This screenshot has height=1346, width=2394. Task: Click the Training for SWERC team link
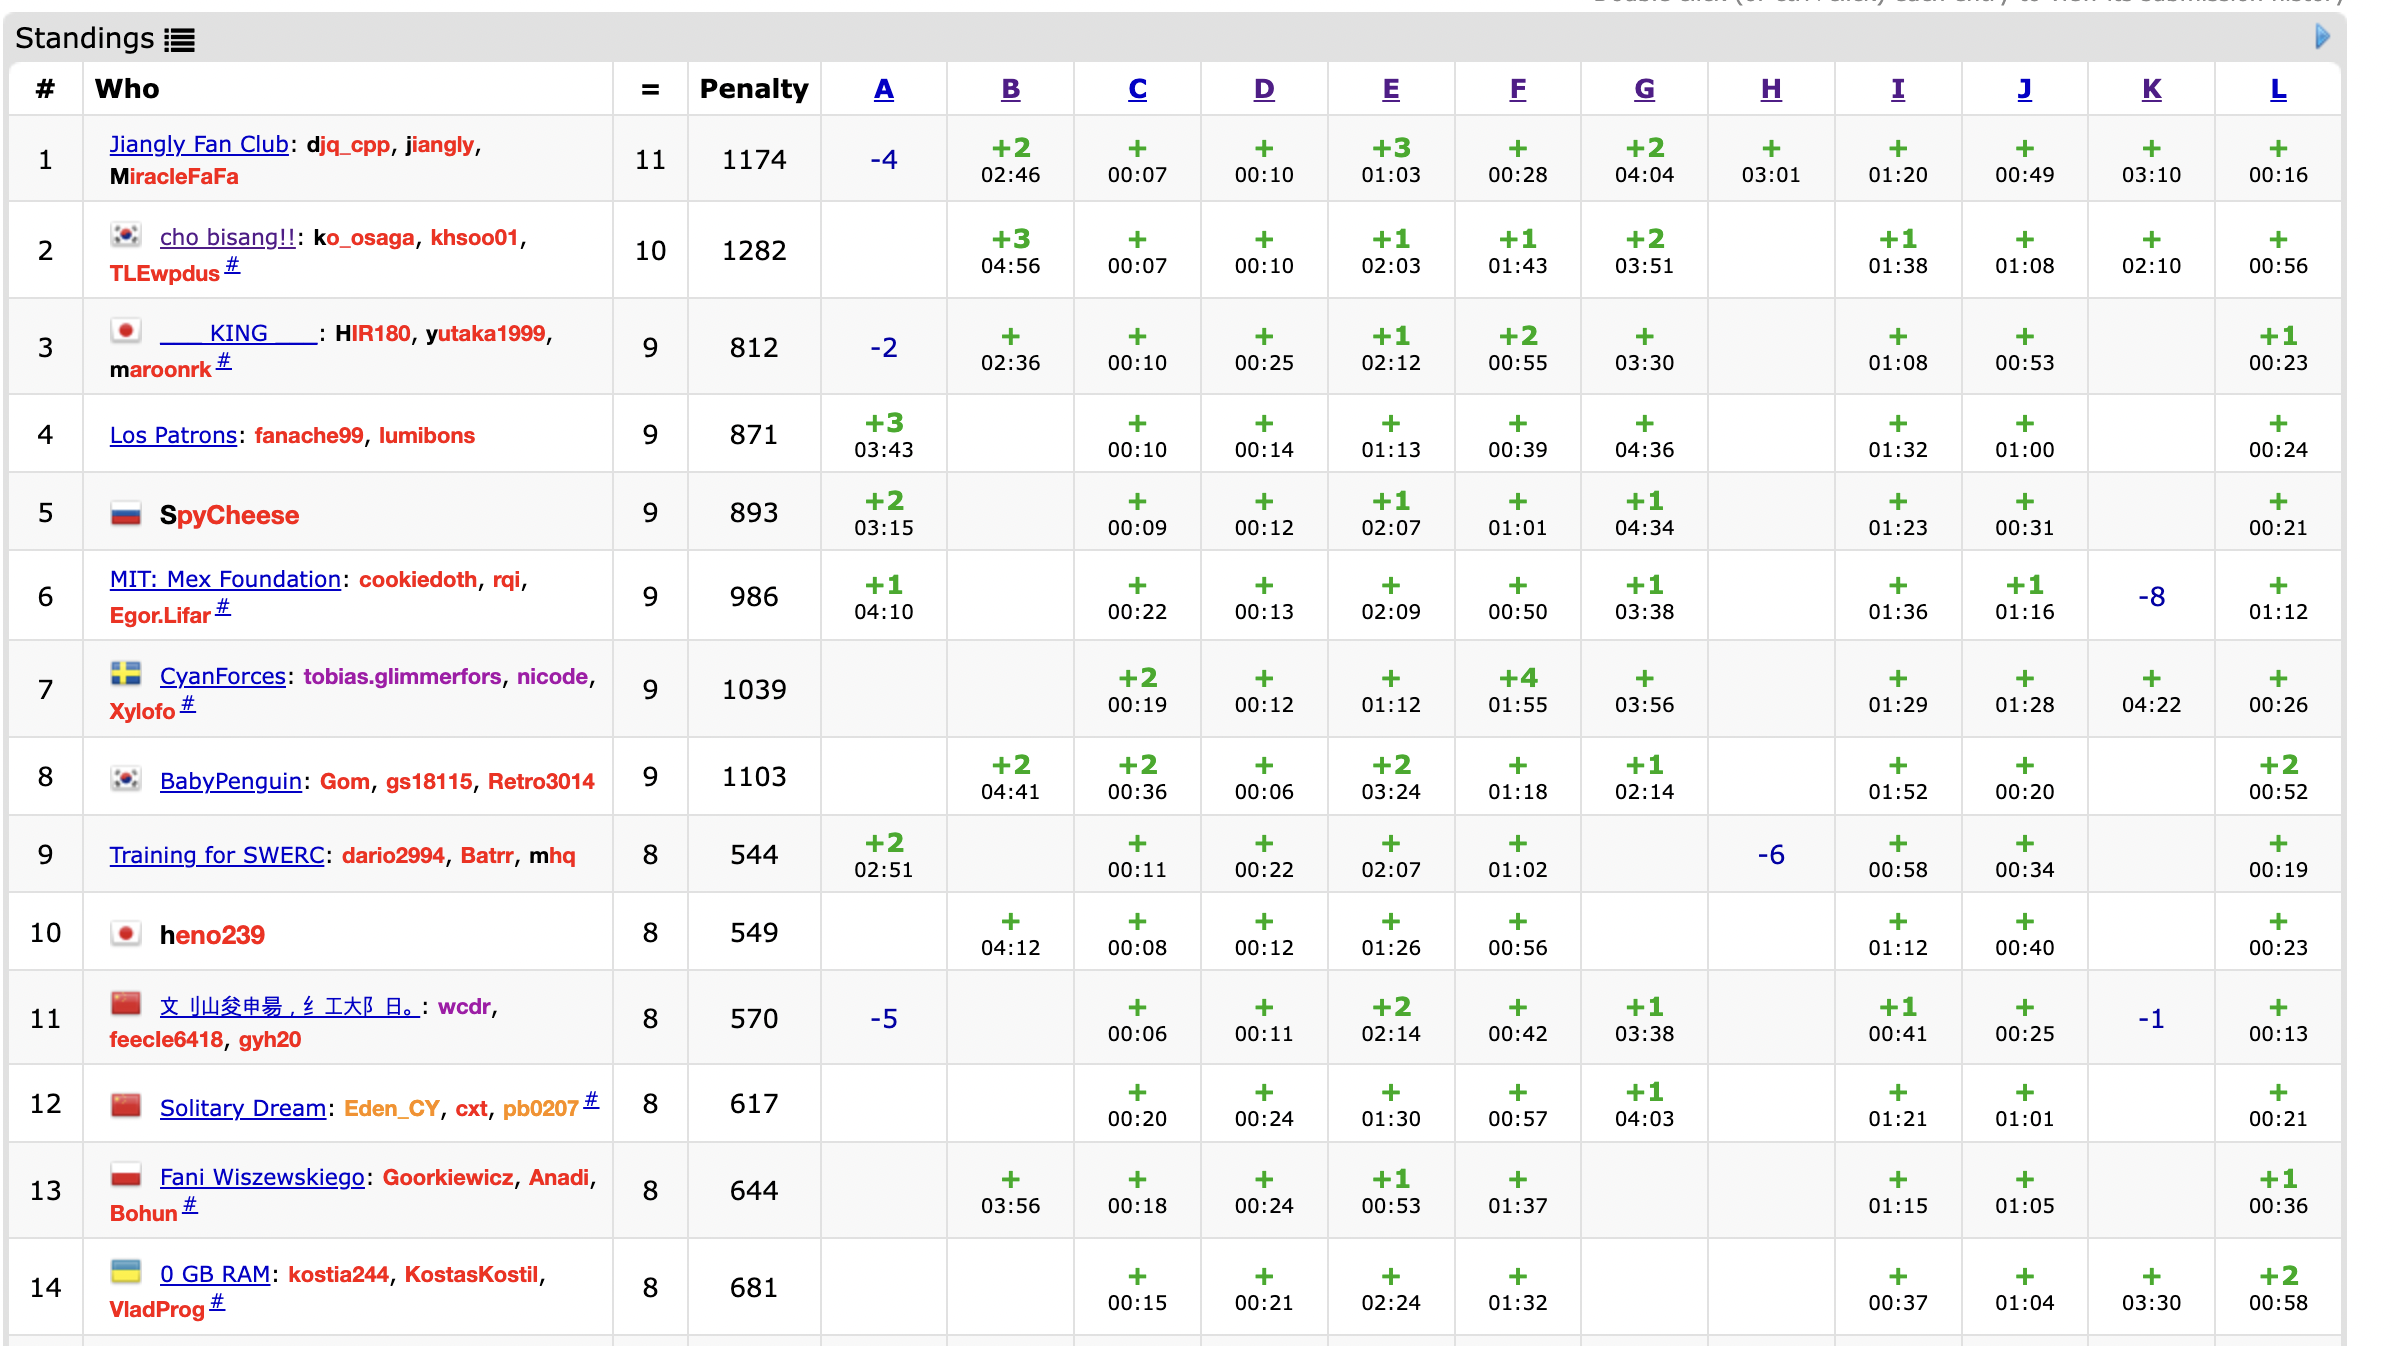[x=217, y=856]
